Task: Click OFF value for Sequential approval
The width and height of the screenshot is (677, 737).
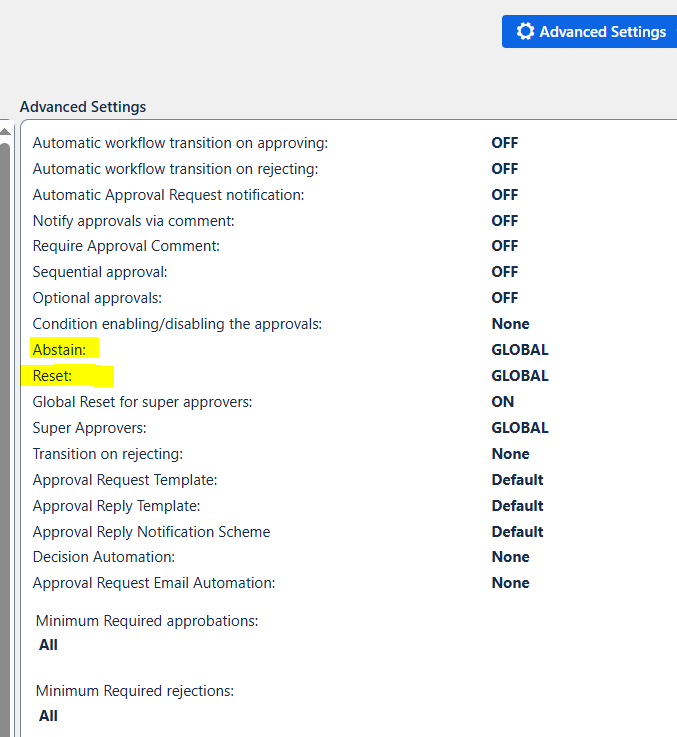Action: pyautogui.click(x=504, y=272)
